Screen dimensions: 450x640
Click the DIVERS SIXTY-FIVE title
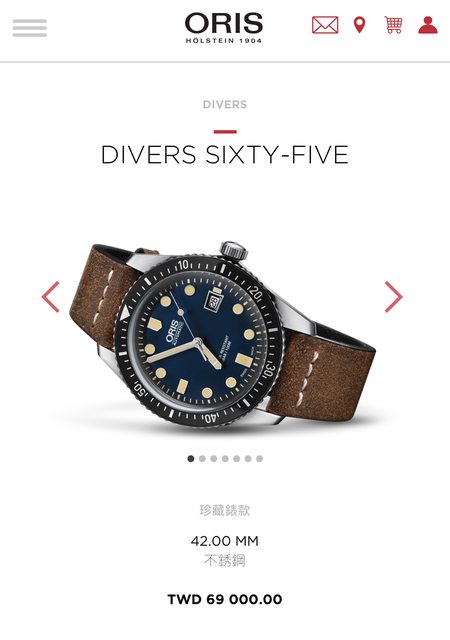(225, 155)
